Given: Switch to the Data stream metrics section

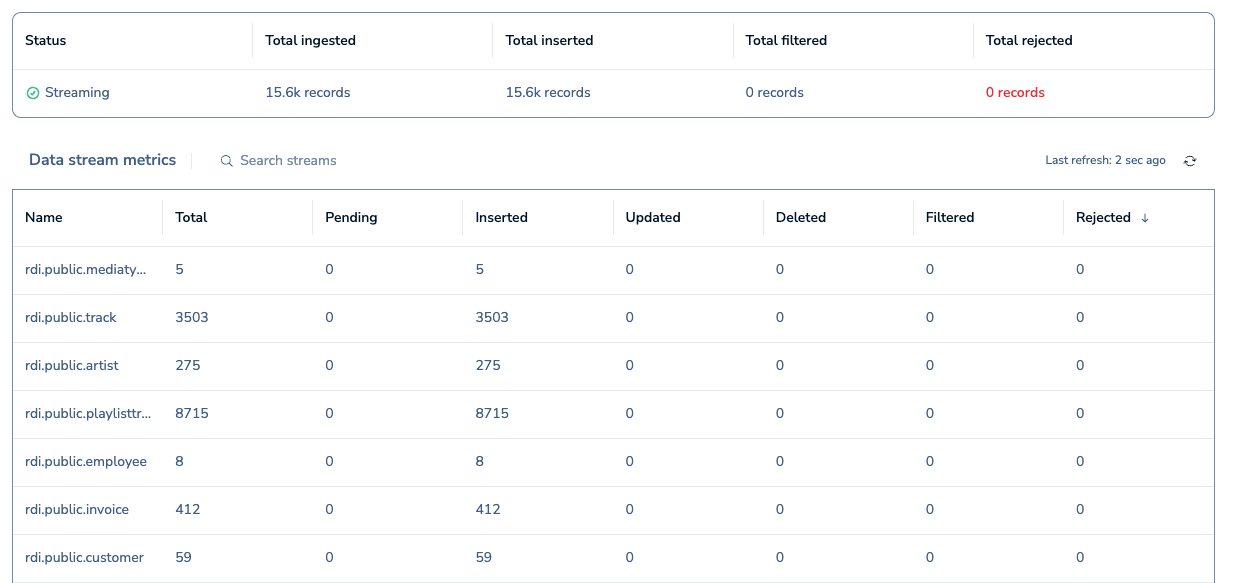Looking at the screenshot, I should [102, 160].
